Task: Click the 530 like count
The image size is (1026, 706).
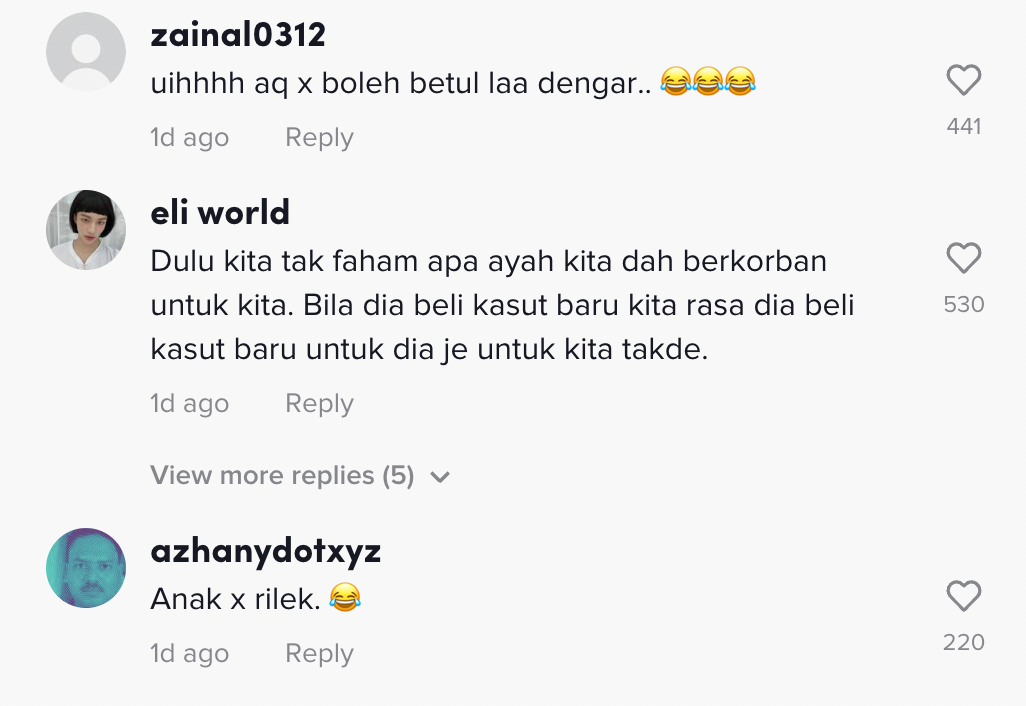Action: point(964,304)
